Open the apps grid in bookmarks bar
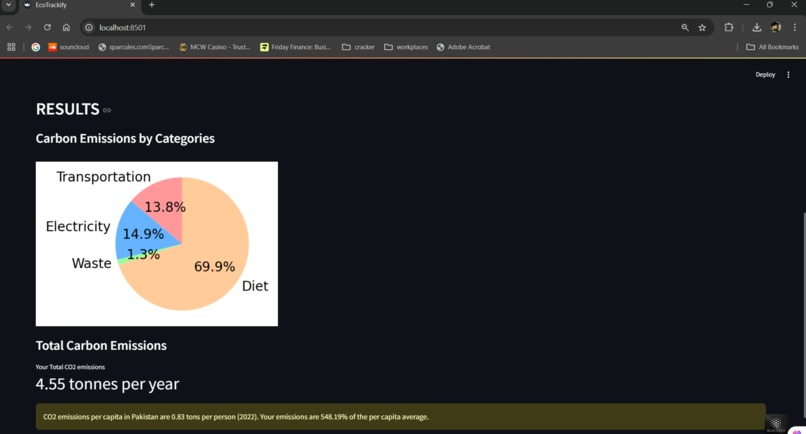Viewport: 806px width, 434px height. coord(11,47)
